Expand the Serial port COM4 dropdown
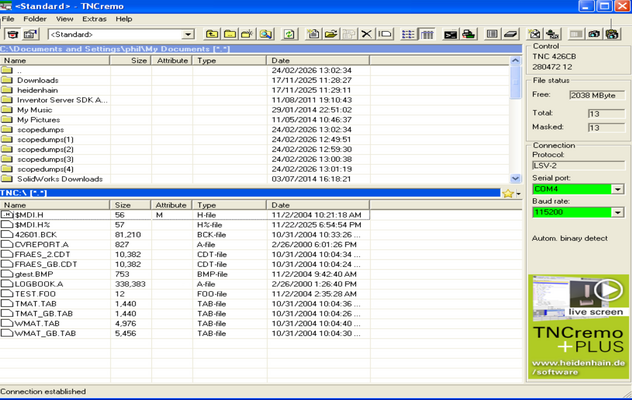This screenshot has width=632, height=400. pyautogui.click(x=617, y=189)
